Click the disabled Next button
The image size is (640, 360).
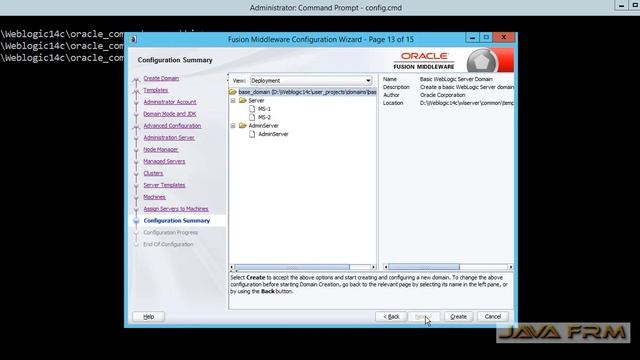[x=424, y=317]
